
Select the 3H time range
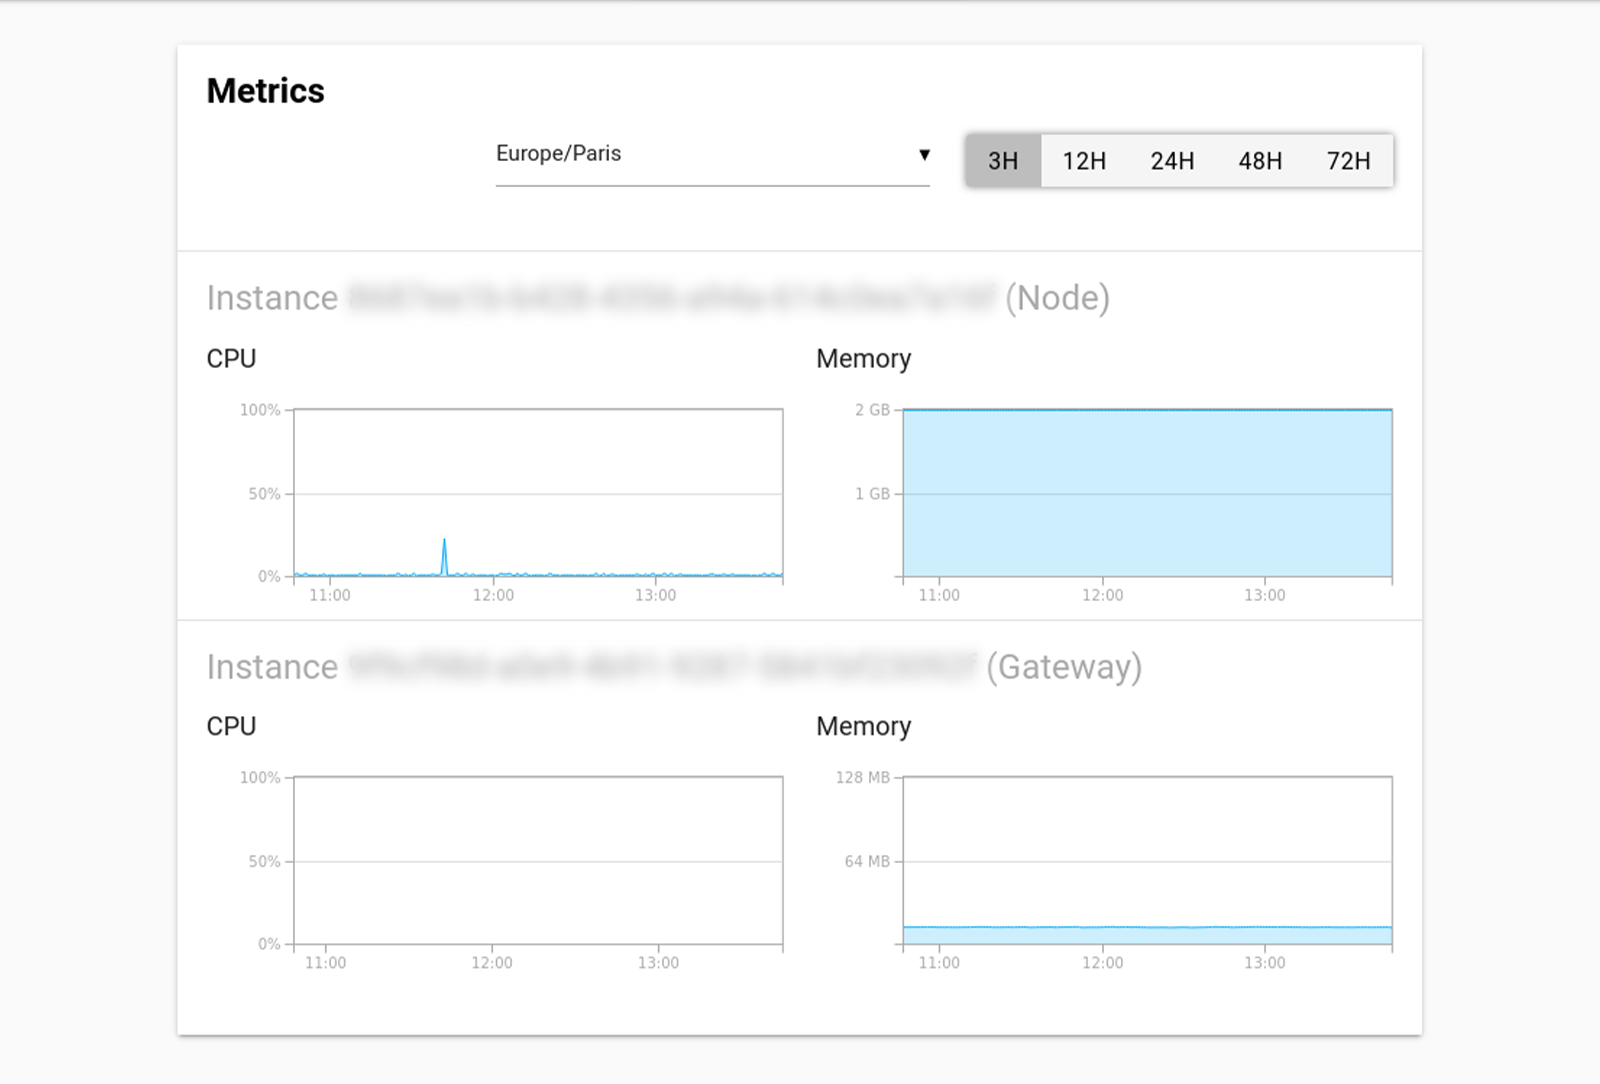[1003, 161]
